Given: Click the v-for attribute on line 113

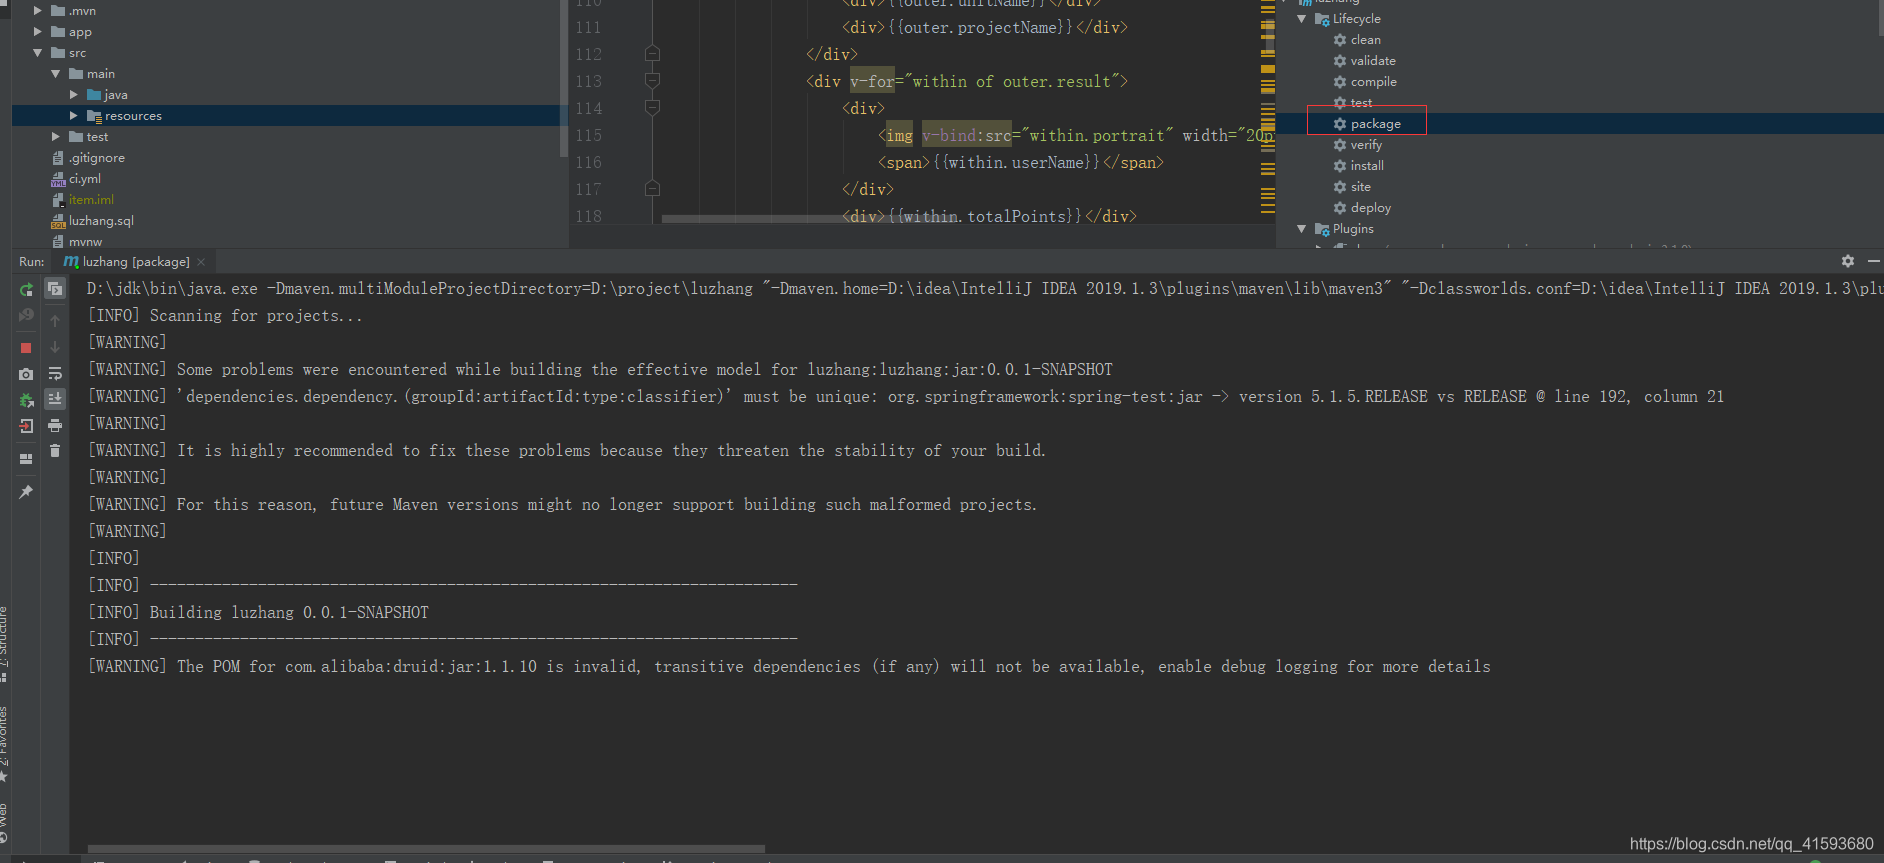Looking at the screenshot, I should (x=871, y=81).
